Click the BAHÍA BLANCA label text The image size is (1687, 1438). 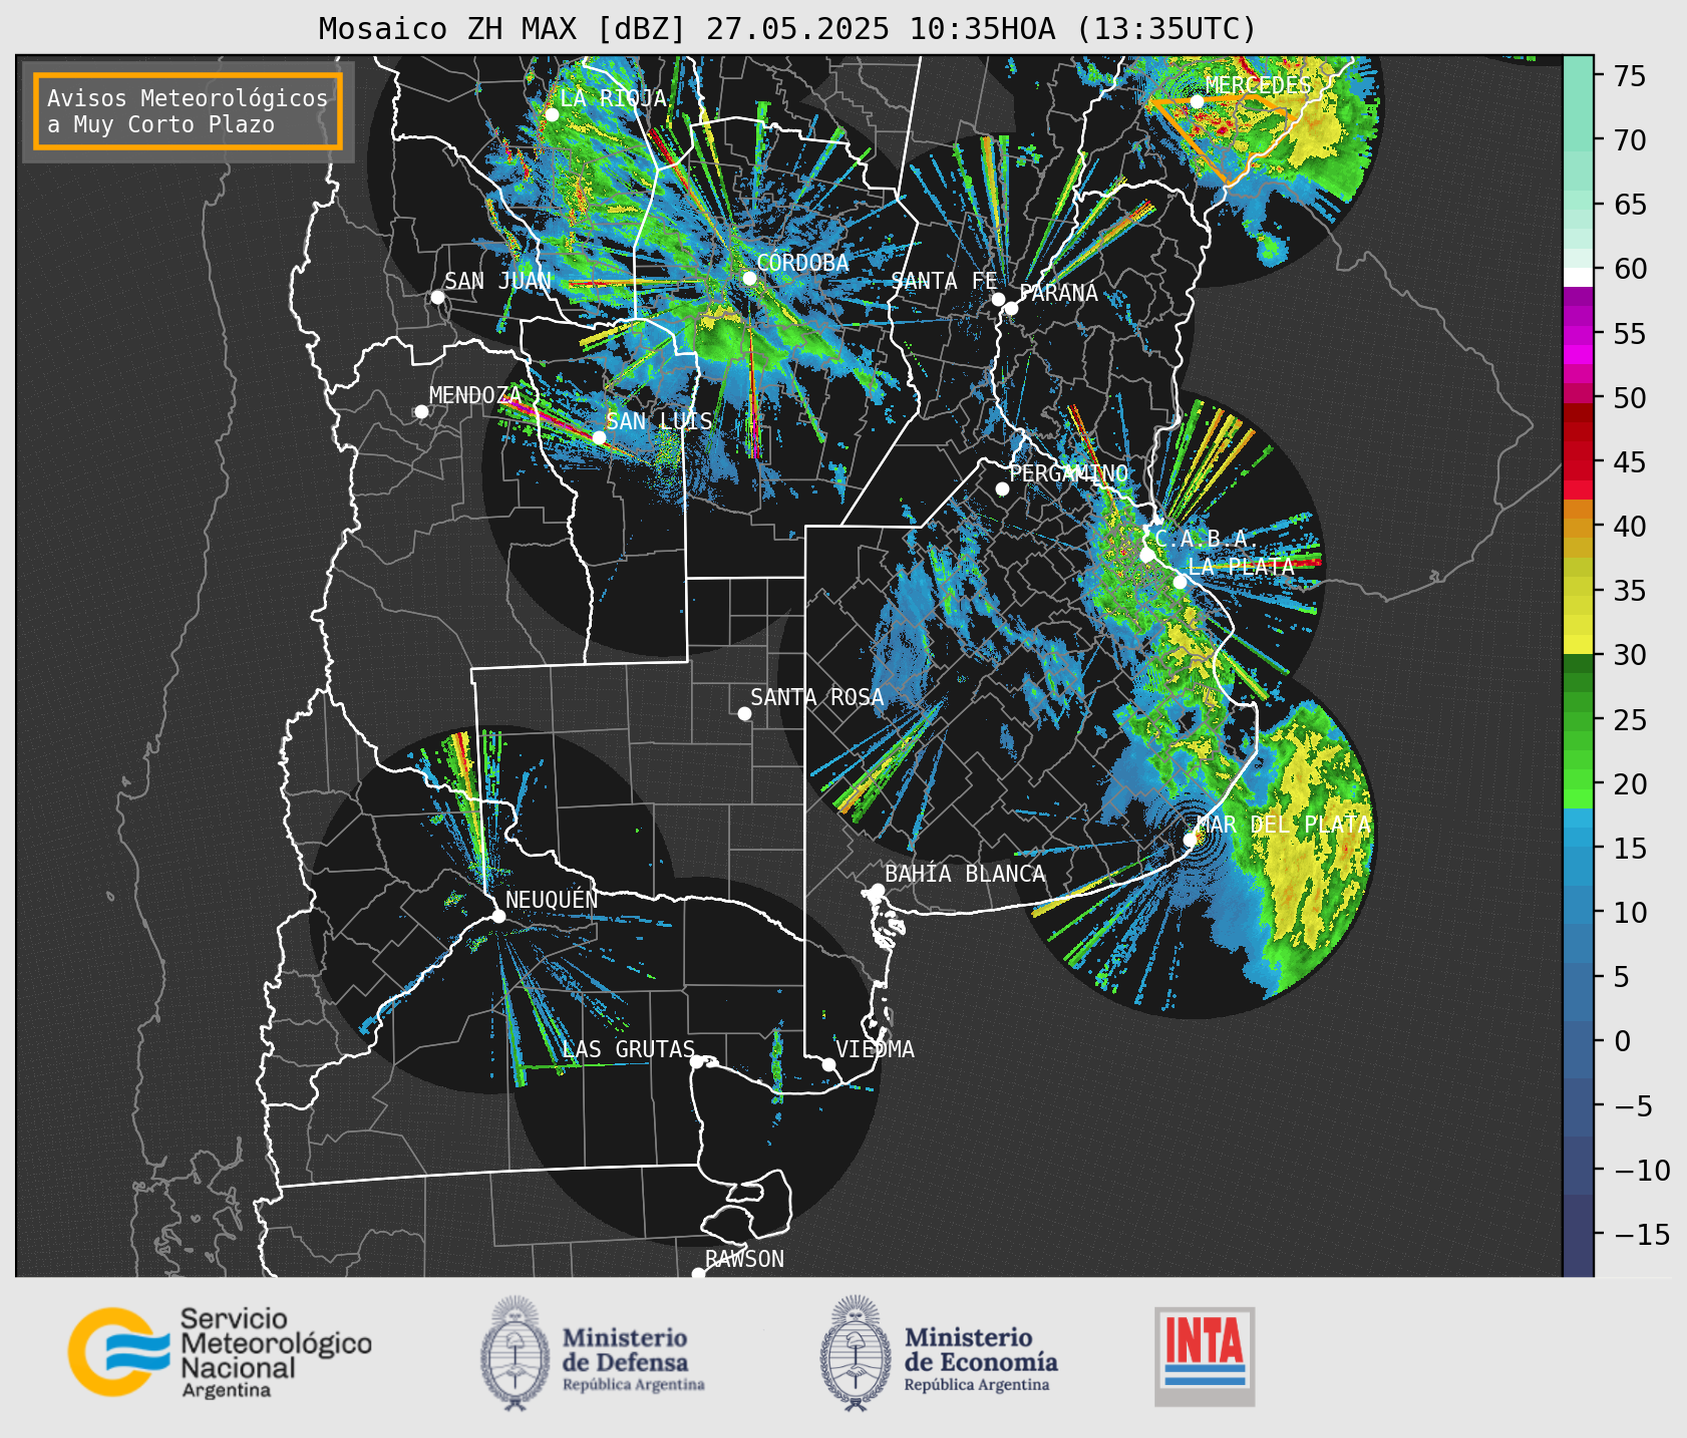click(x=965, y=874)
